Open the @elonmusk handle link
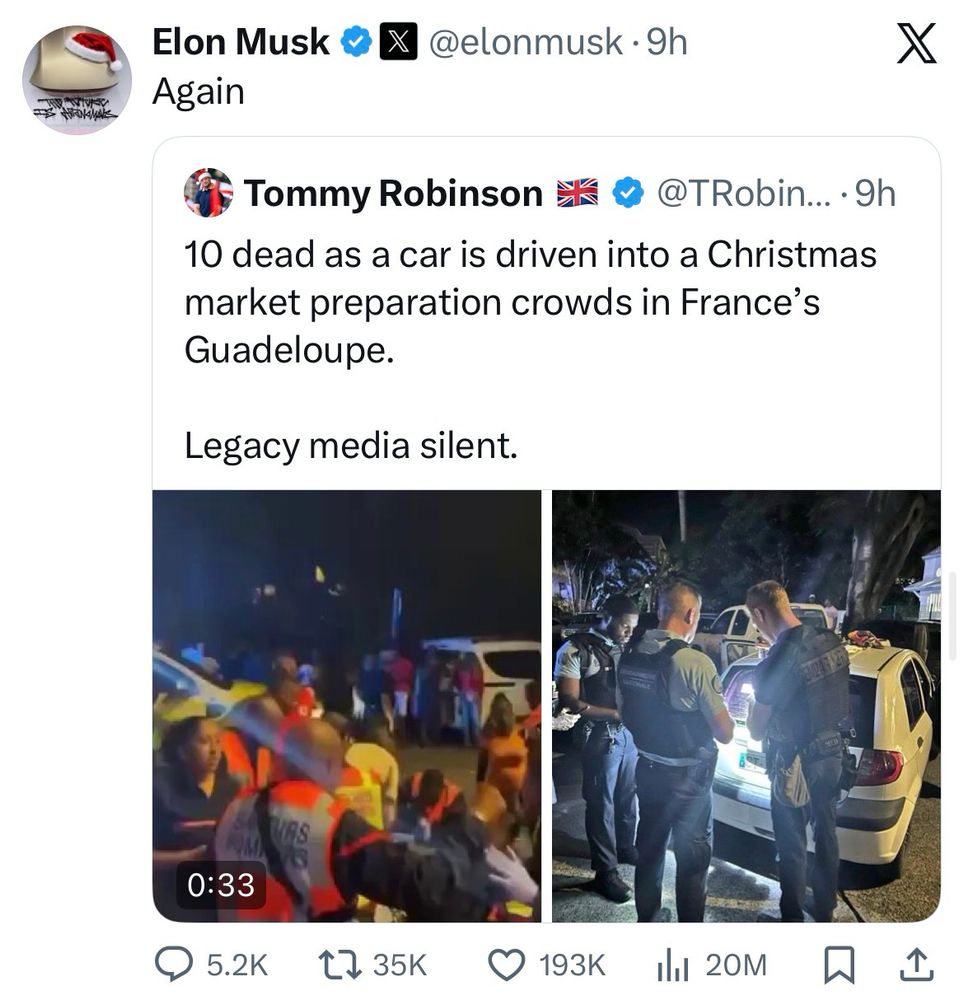 pyautogui.click(x=526, y=43)
